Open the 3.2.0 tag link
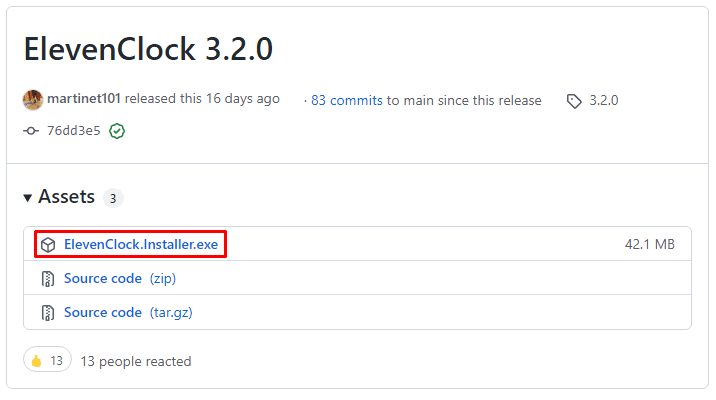716x400 pixels. tap(604, 100)
